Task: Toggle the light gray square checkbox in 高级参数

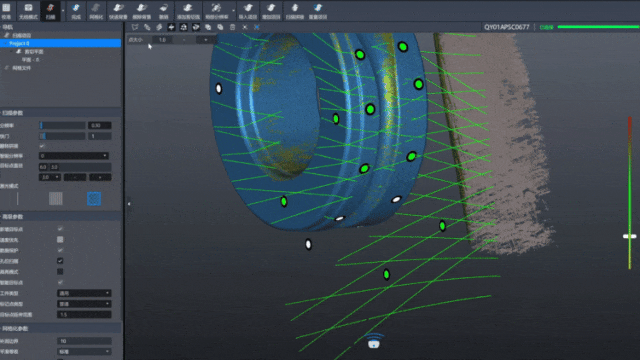Action: (x=60, y=240)
